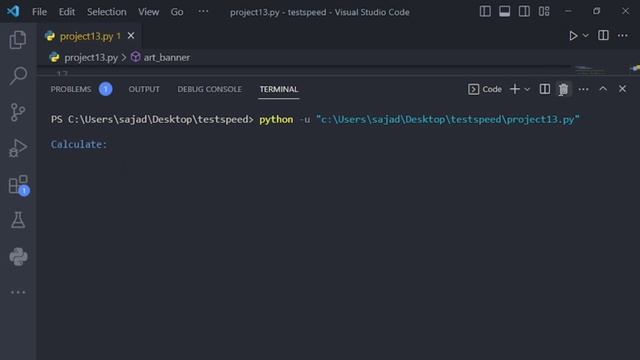Click the VS Code logo icon
Viewport: 640px width, 360px height.
13,11
